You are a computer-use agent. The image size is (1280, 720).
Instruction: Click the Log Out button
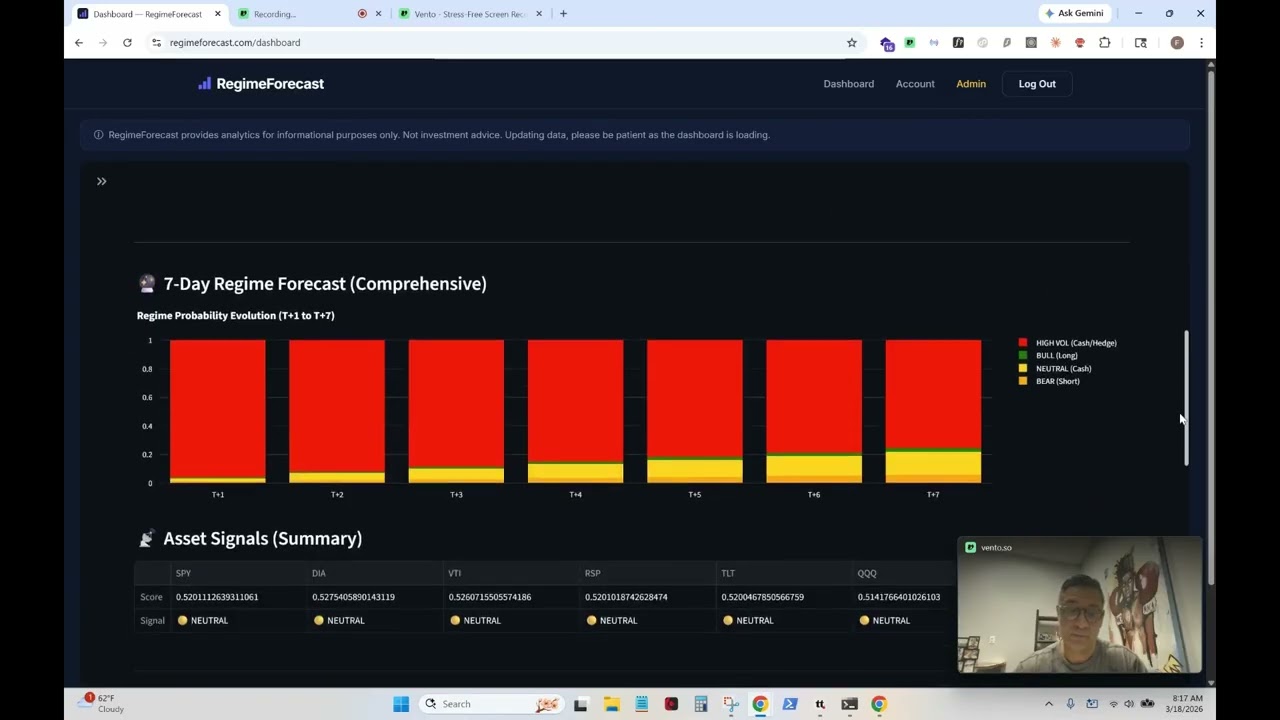(1037, 84)
